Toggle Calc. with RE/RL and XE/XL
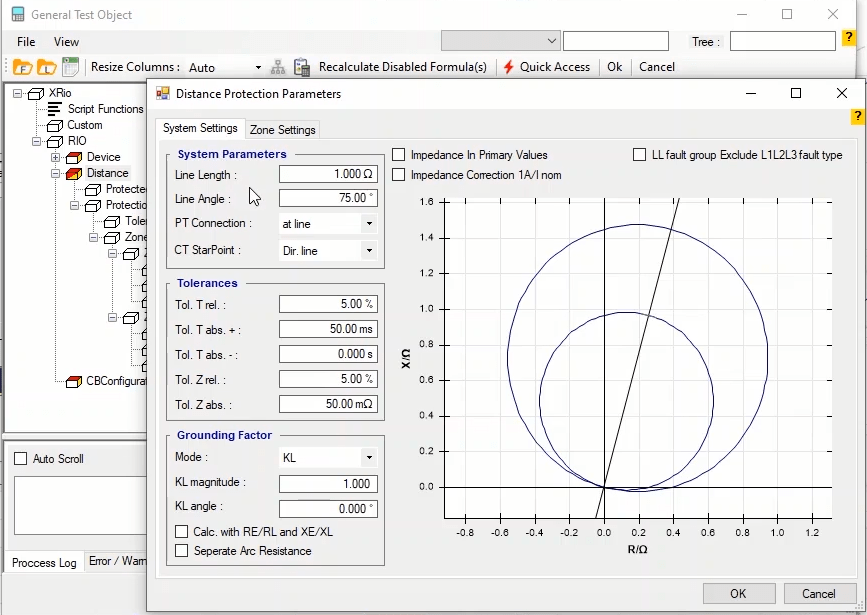This screenshot has height=615, width=867. pyautogui.click(x=182, y=532)
